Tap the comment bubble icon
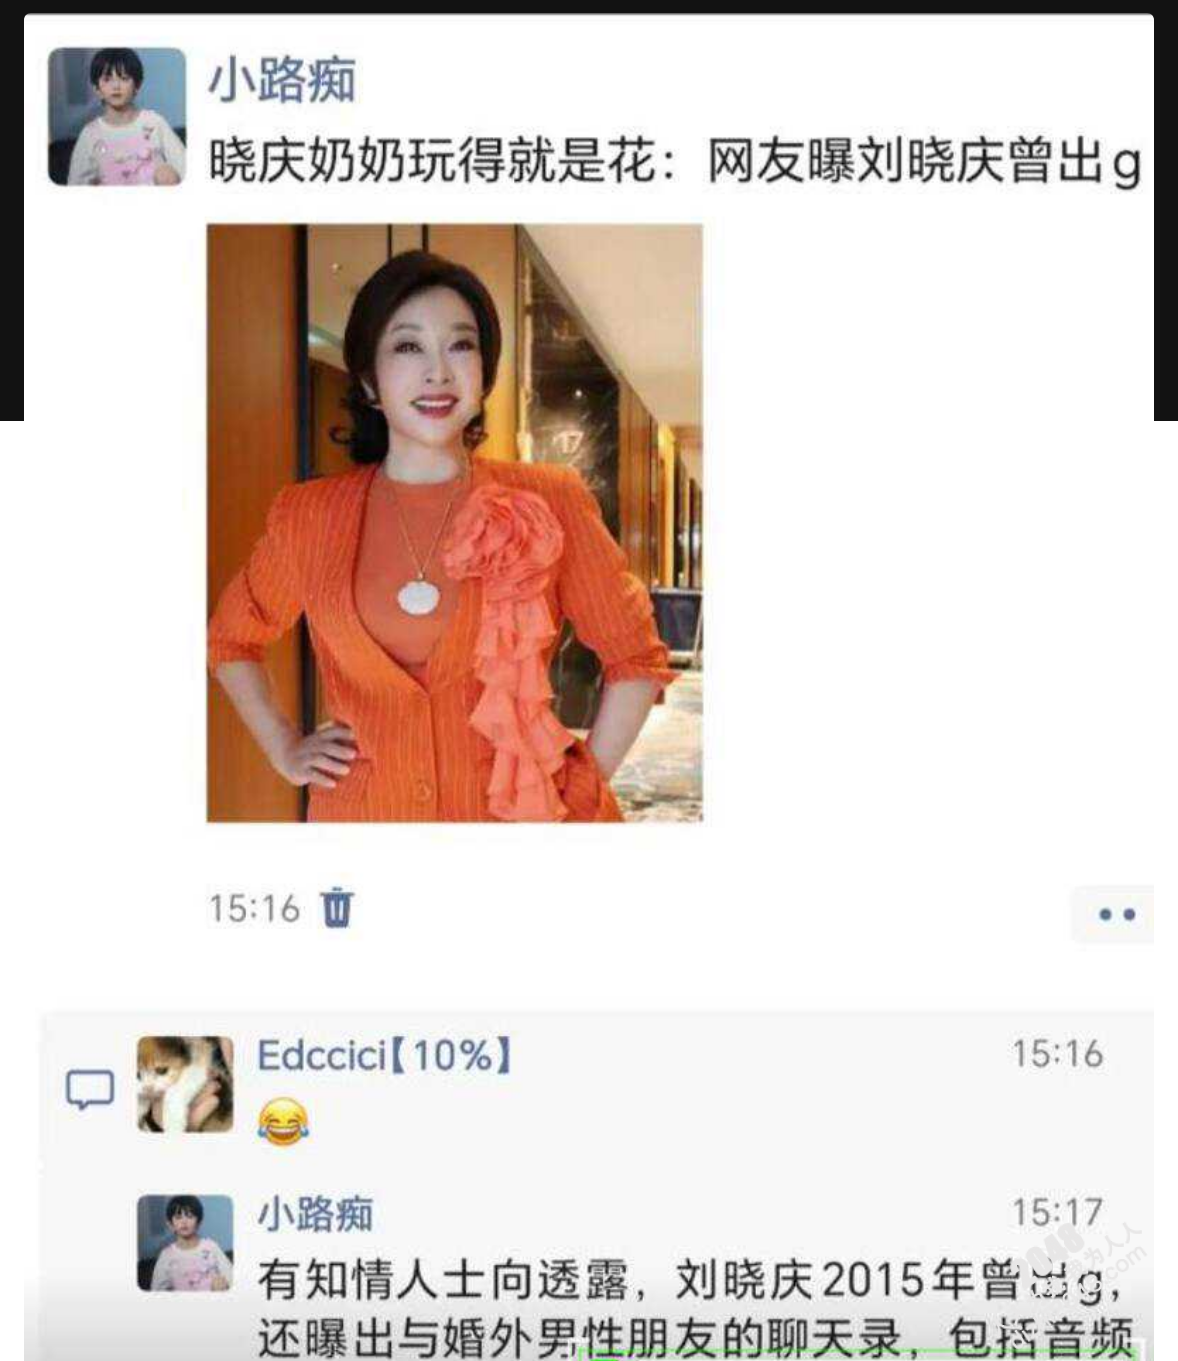Image resolution: width=1178 pixels, height=1361 pixels. coord(90,1089)
